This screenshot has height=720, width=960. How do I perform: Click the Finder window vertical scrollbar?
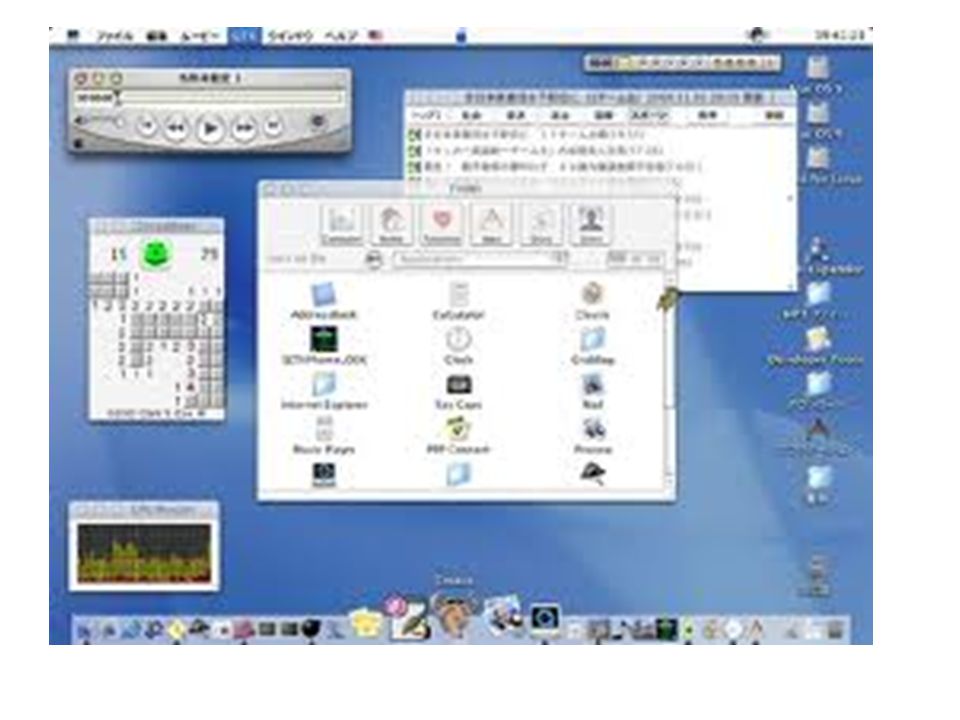coord(670,383)
